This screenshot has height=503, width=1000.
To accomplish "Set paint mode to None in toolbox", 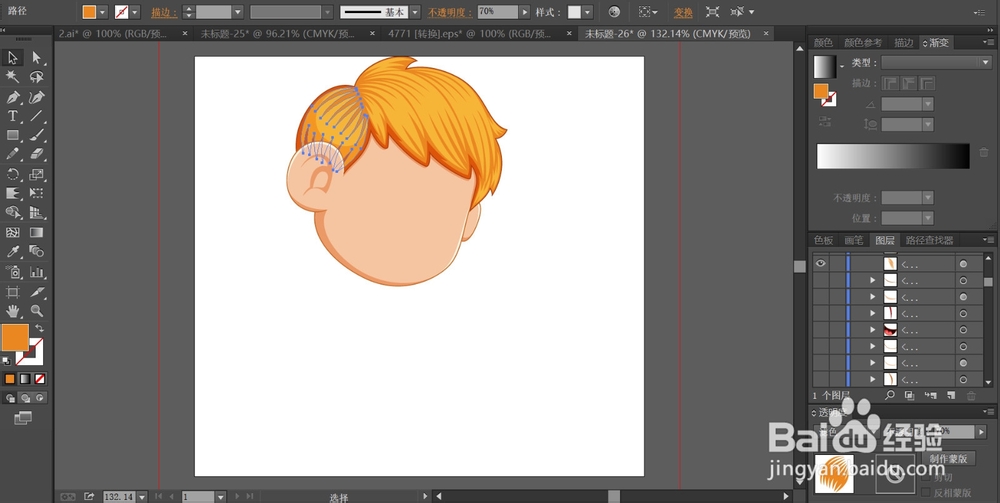I will (40, 379).
